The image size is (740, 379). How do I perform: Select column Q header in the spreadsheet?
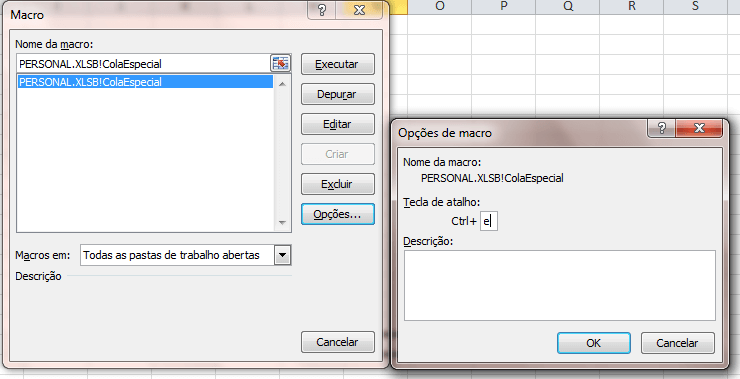tap(568, 7)
